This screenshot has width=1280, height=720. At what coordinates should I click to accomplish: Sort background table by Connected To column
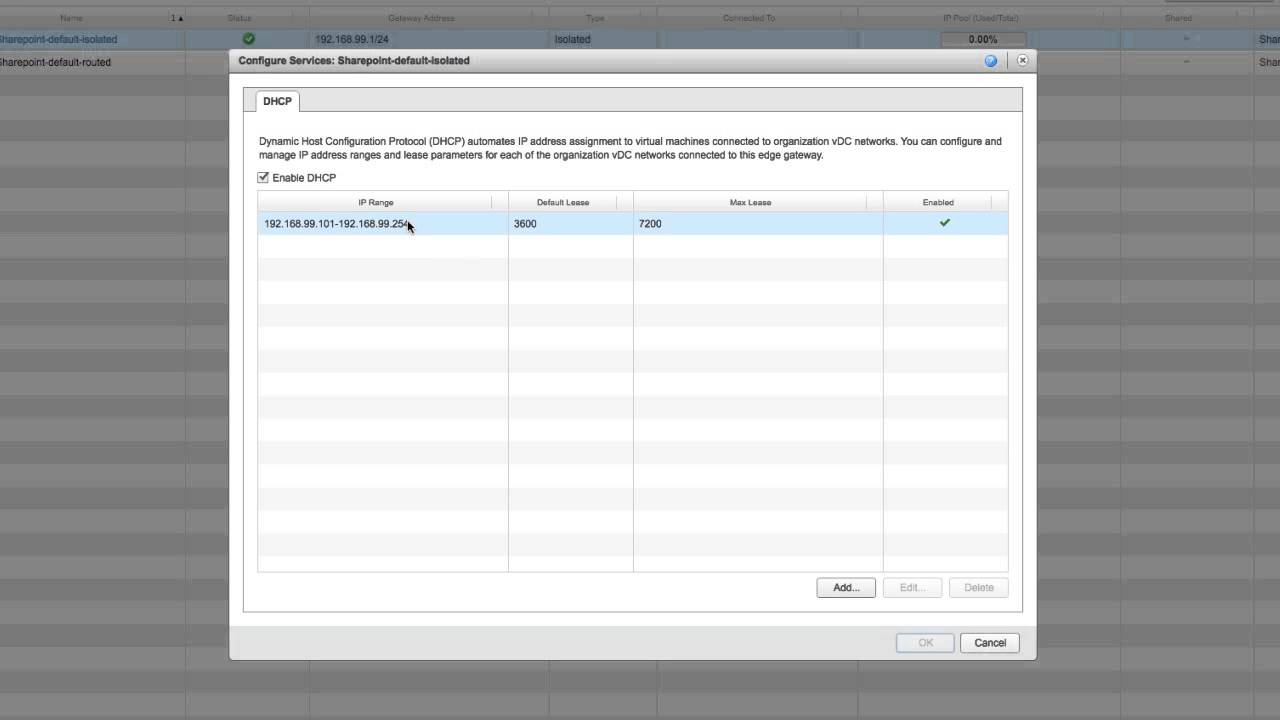[x=749, y=18]
